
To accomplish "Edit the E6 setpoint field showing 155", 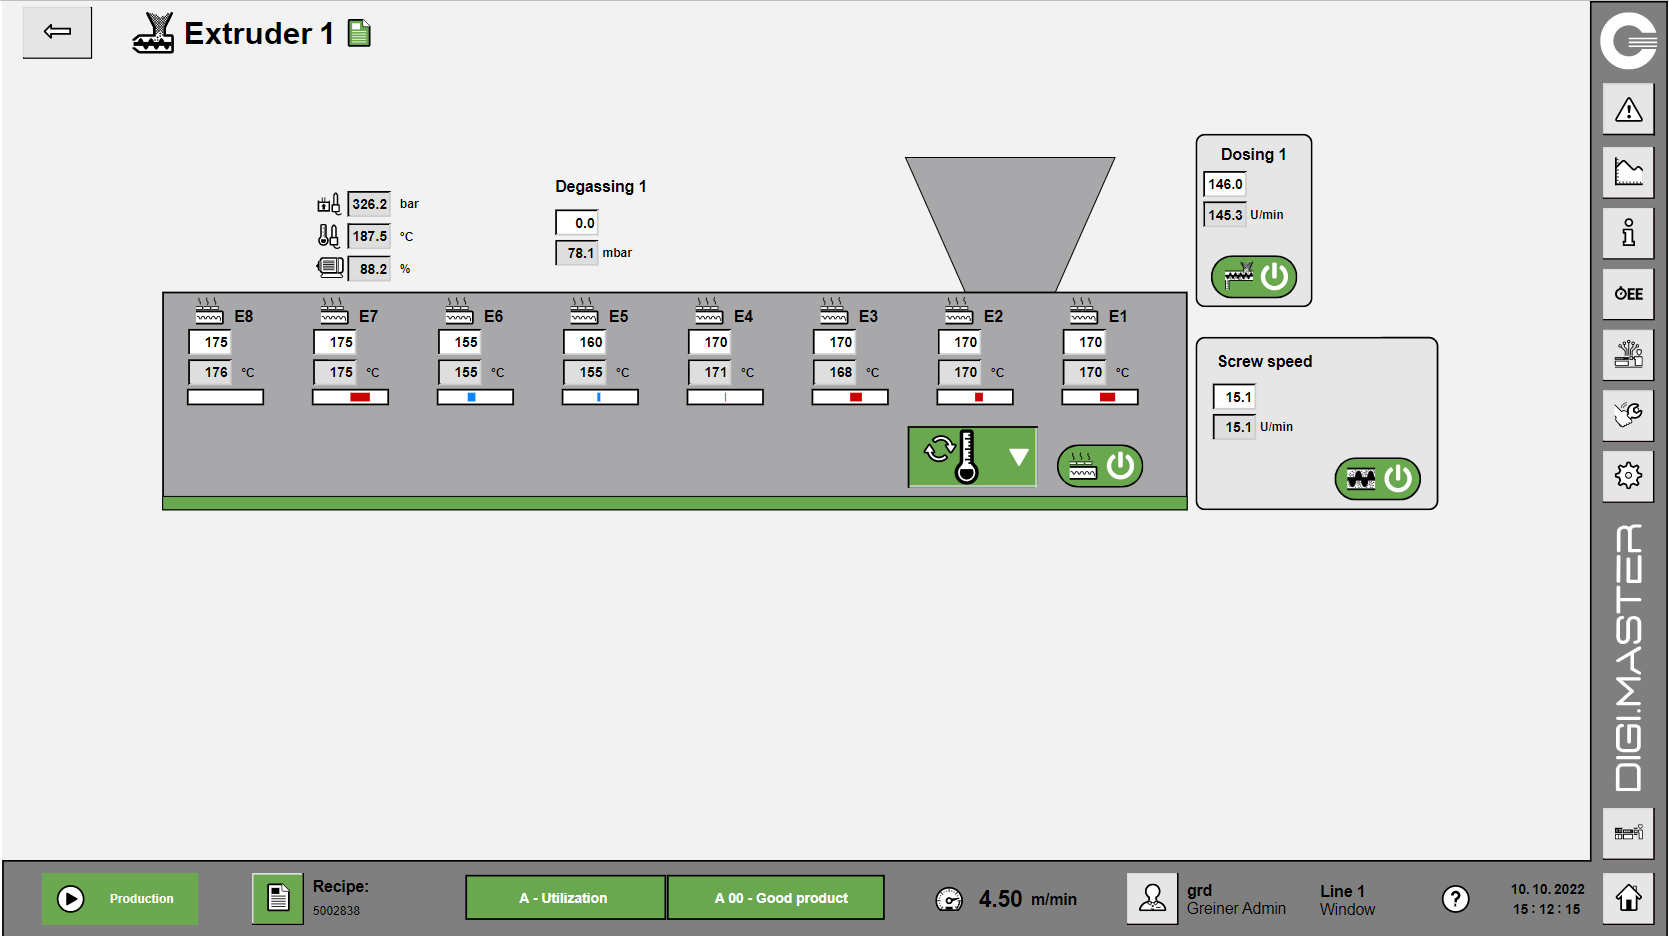I will (460, 342).
